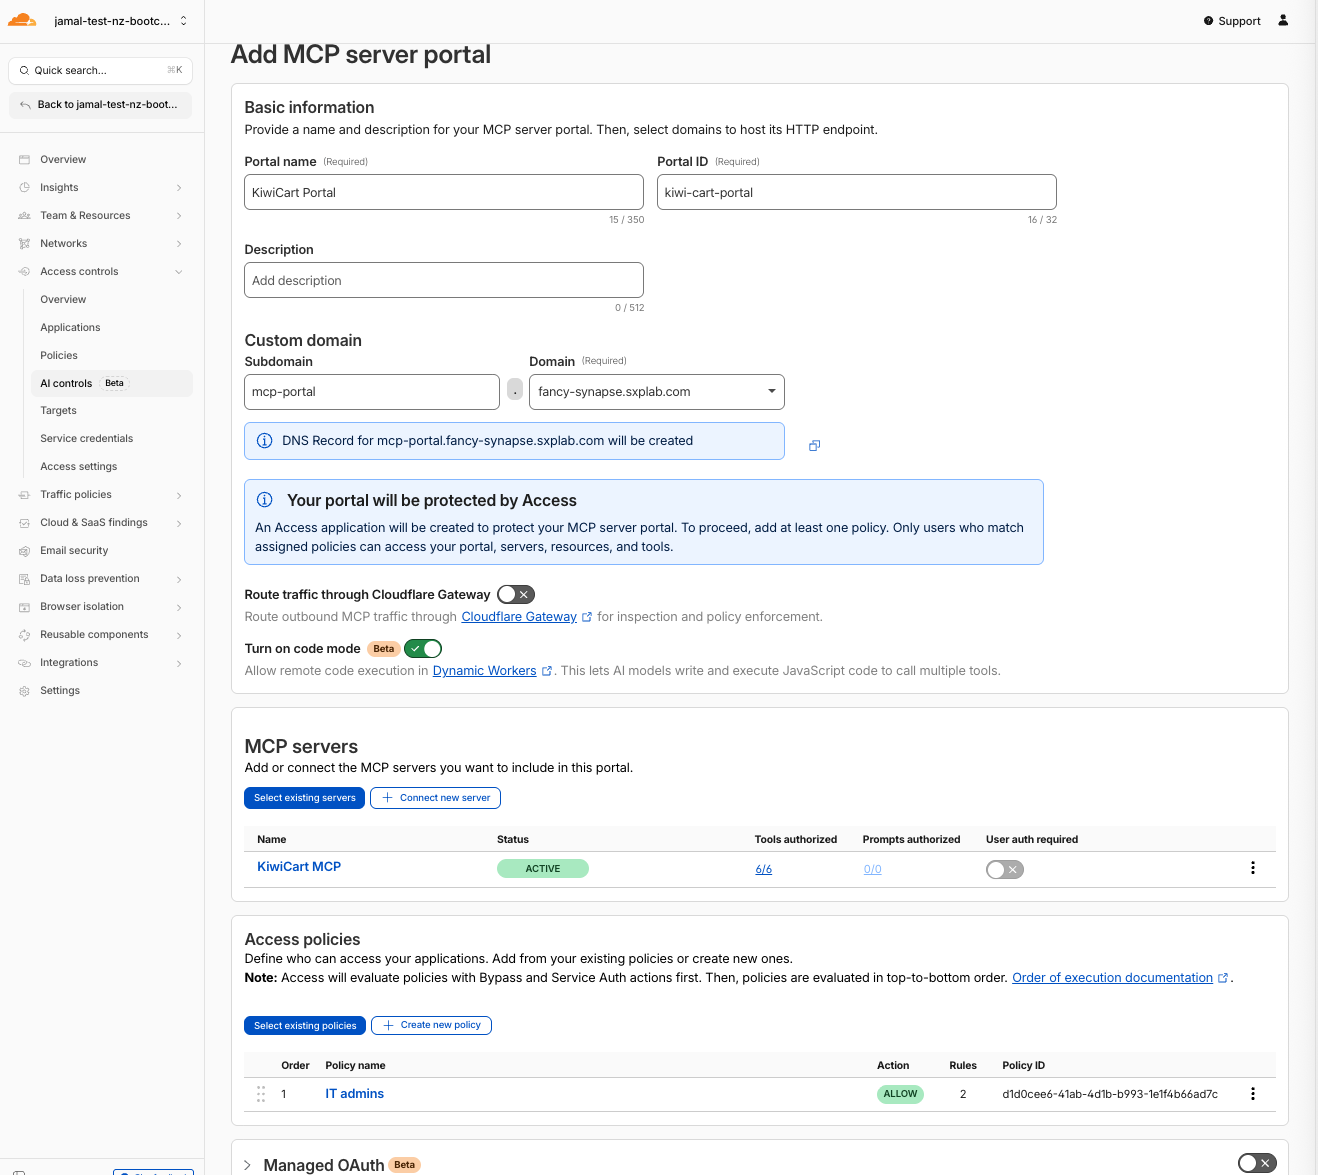Click the back arrow icon
This screenshot has width=1318, height=1175.
coord(25,105)
